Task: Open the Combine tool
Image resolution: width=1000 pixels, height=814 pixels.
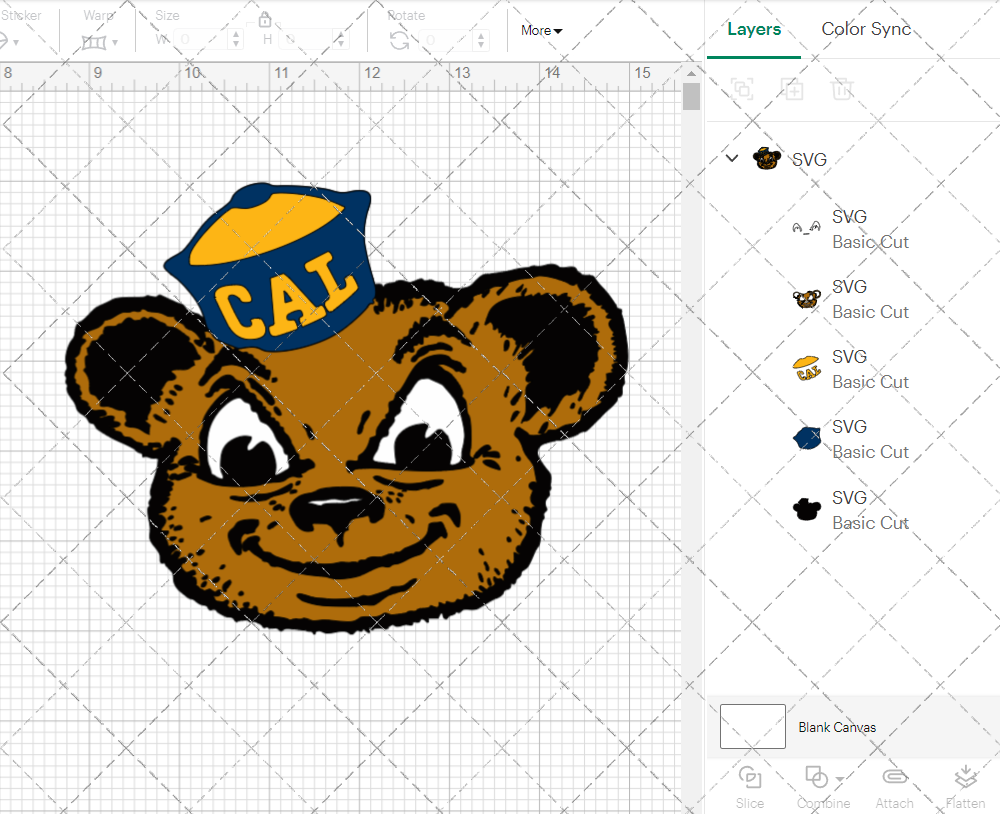Action: [x=822, y=786]
